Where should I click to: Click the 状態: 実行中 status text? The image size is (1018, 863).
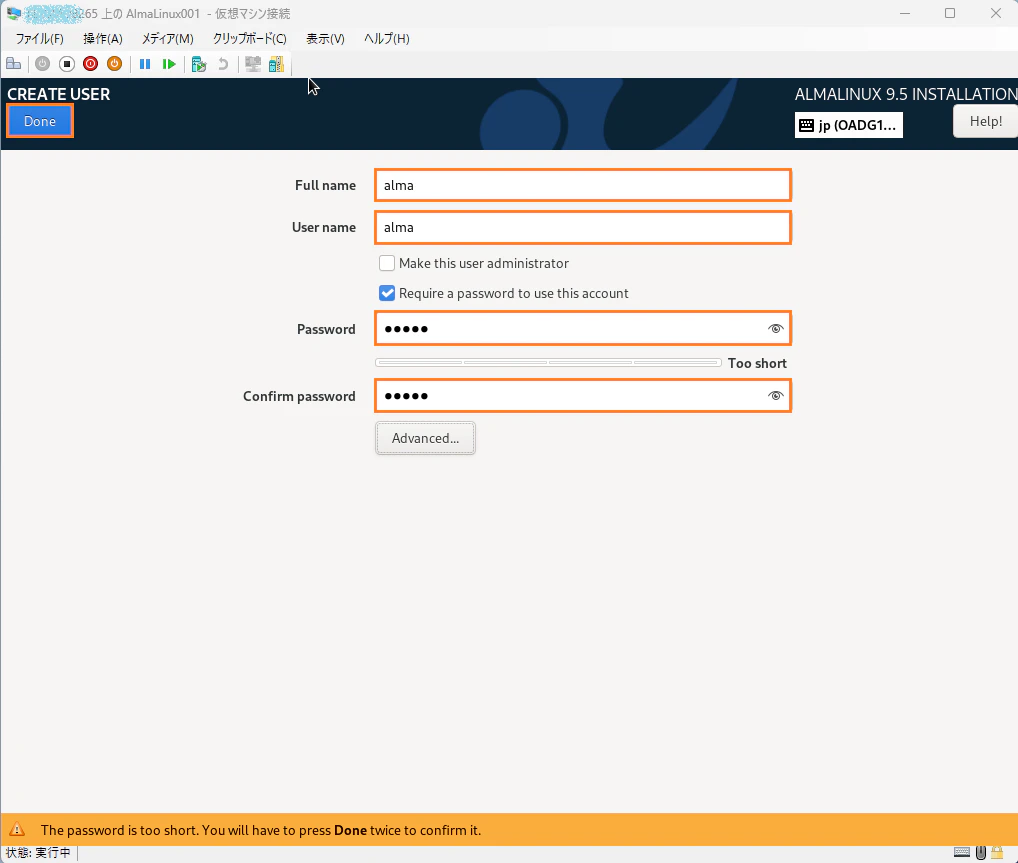pos(38,853)
